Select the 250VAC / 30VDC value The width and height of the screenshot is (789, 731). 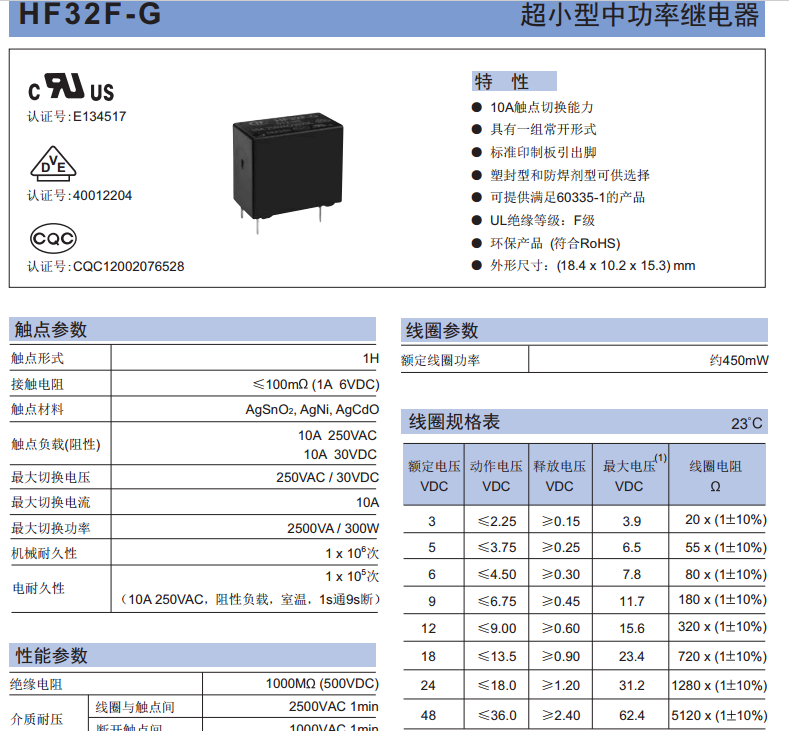328,477
